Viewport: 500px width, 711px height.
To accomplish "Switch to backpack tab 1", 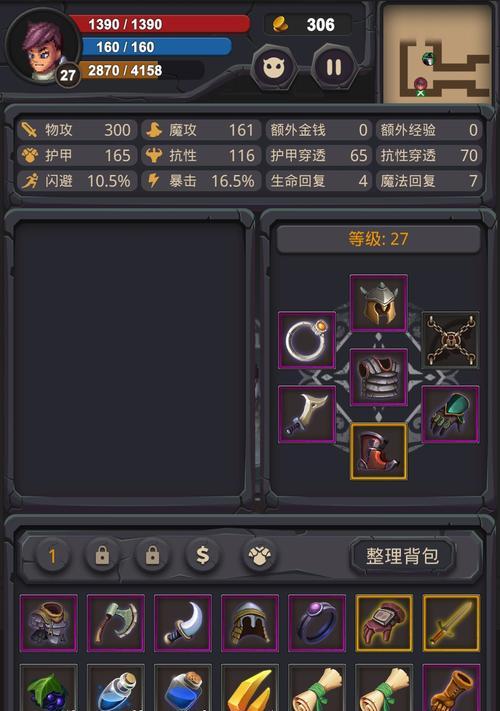I will [52, 555].
